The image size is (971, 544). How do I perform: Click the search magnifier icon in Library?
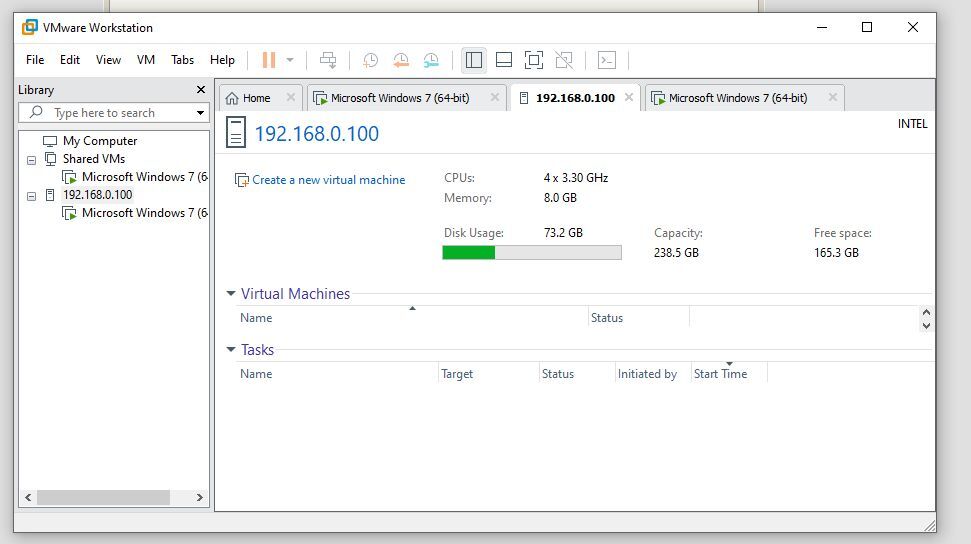click(x=37, y=112)
